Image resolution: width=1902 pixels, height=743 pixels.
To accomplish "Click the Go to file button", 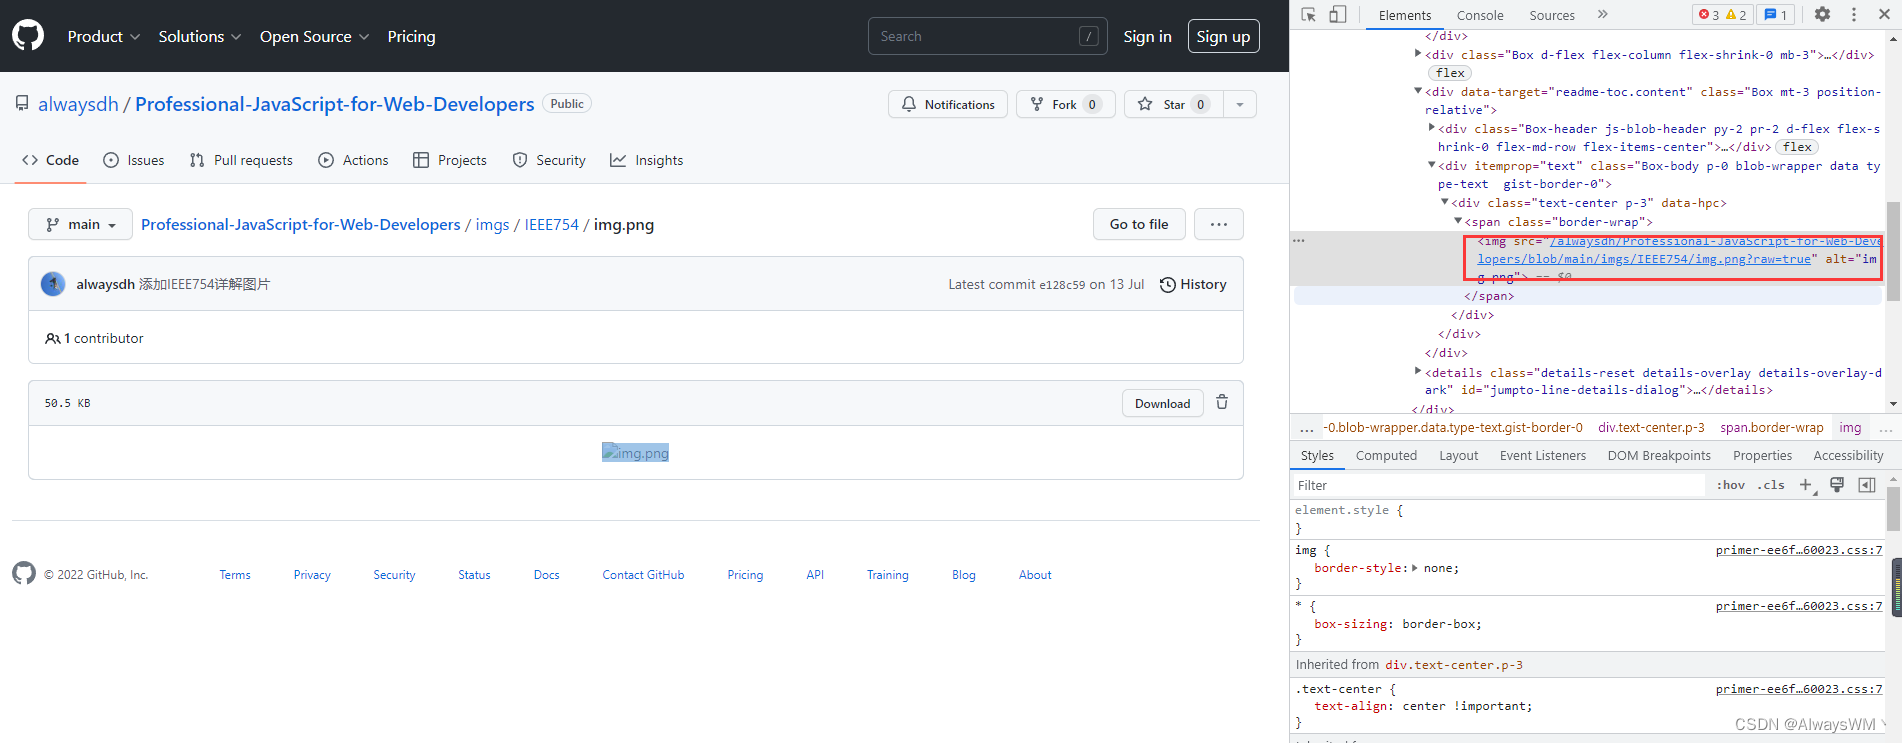I will tap(1139, 224).
